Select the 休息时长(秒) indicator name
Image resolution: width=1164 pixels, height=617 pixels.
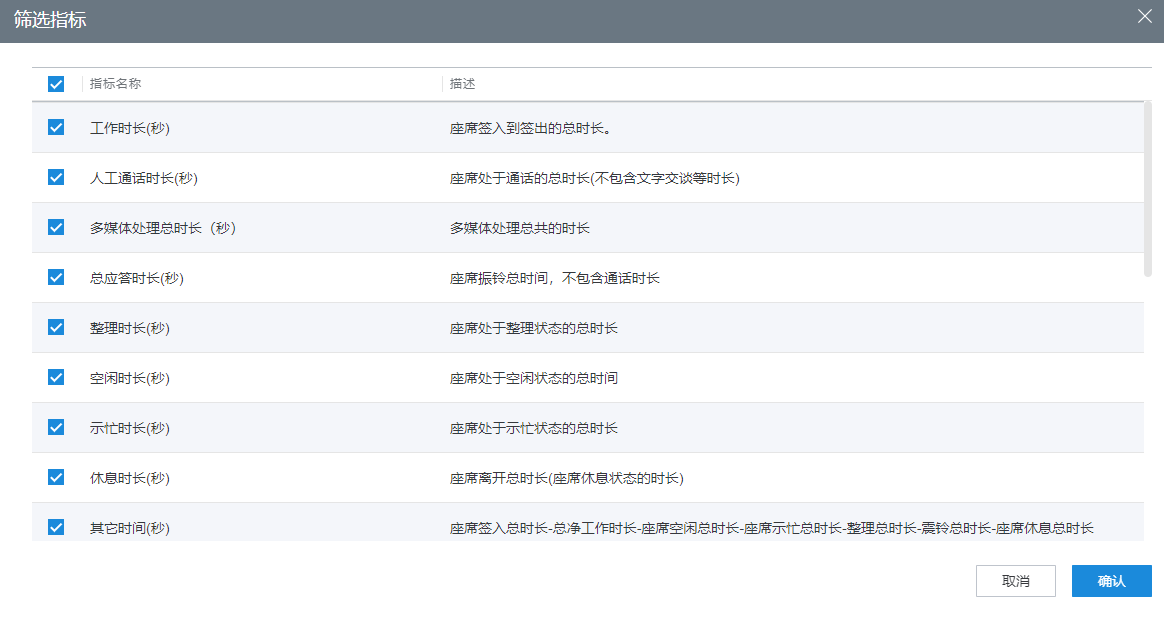click(x=130, y=478)
